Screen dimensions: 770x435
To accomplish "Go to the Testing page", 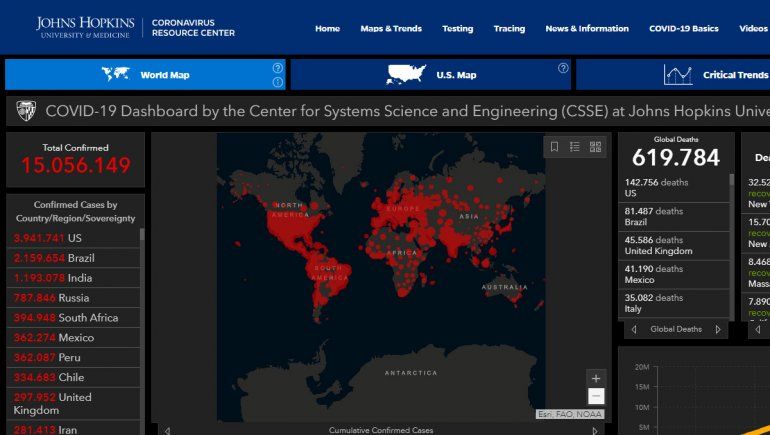I will point(457,28).
